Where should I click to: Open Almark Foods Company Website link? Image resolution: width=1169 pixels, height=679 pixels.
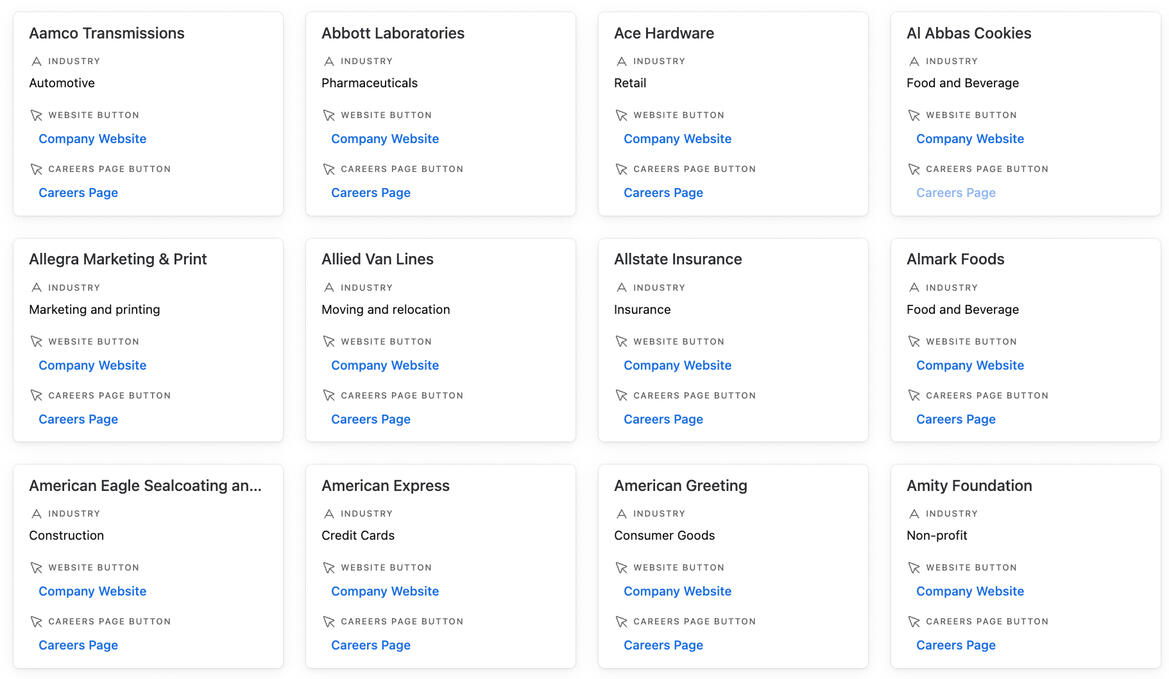pos(969,365)
